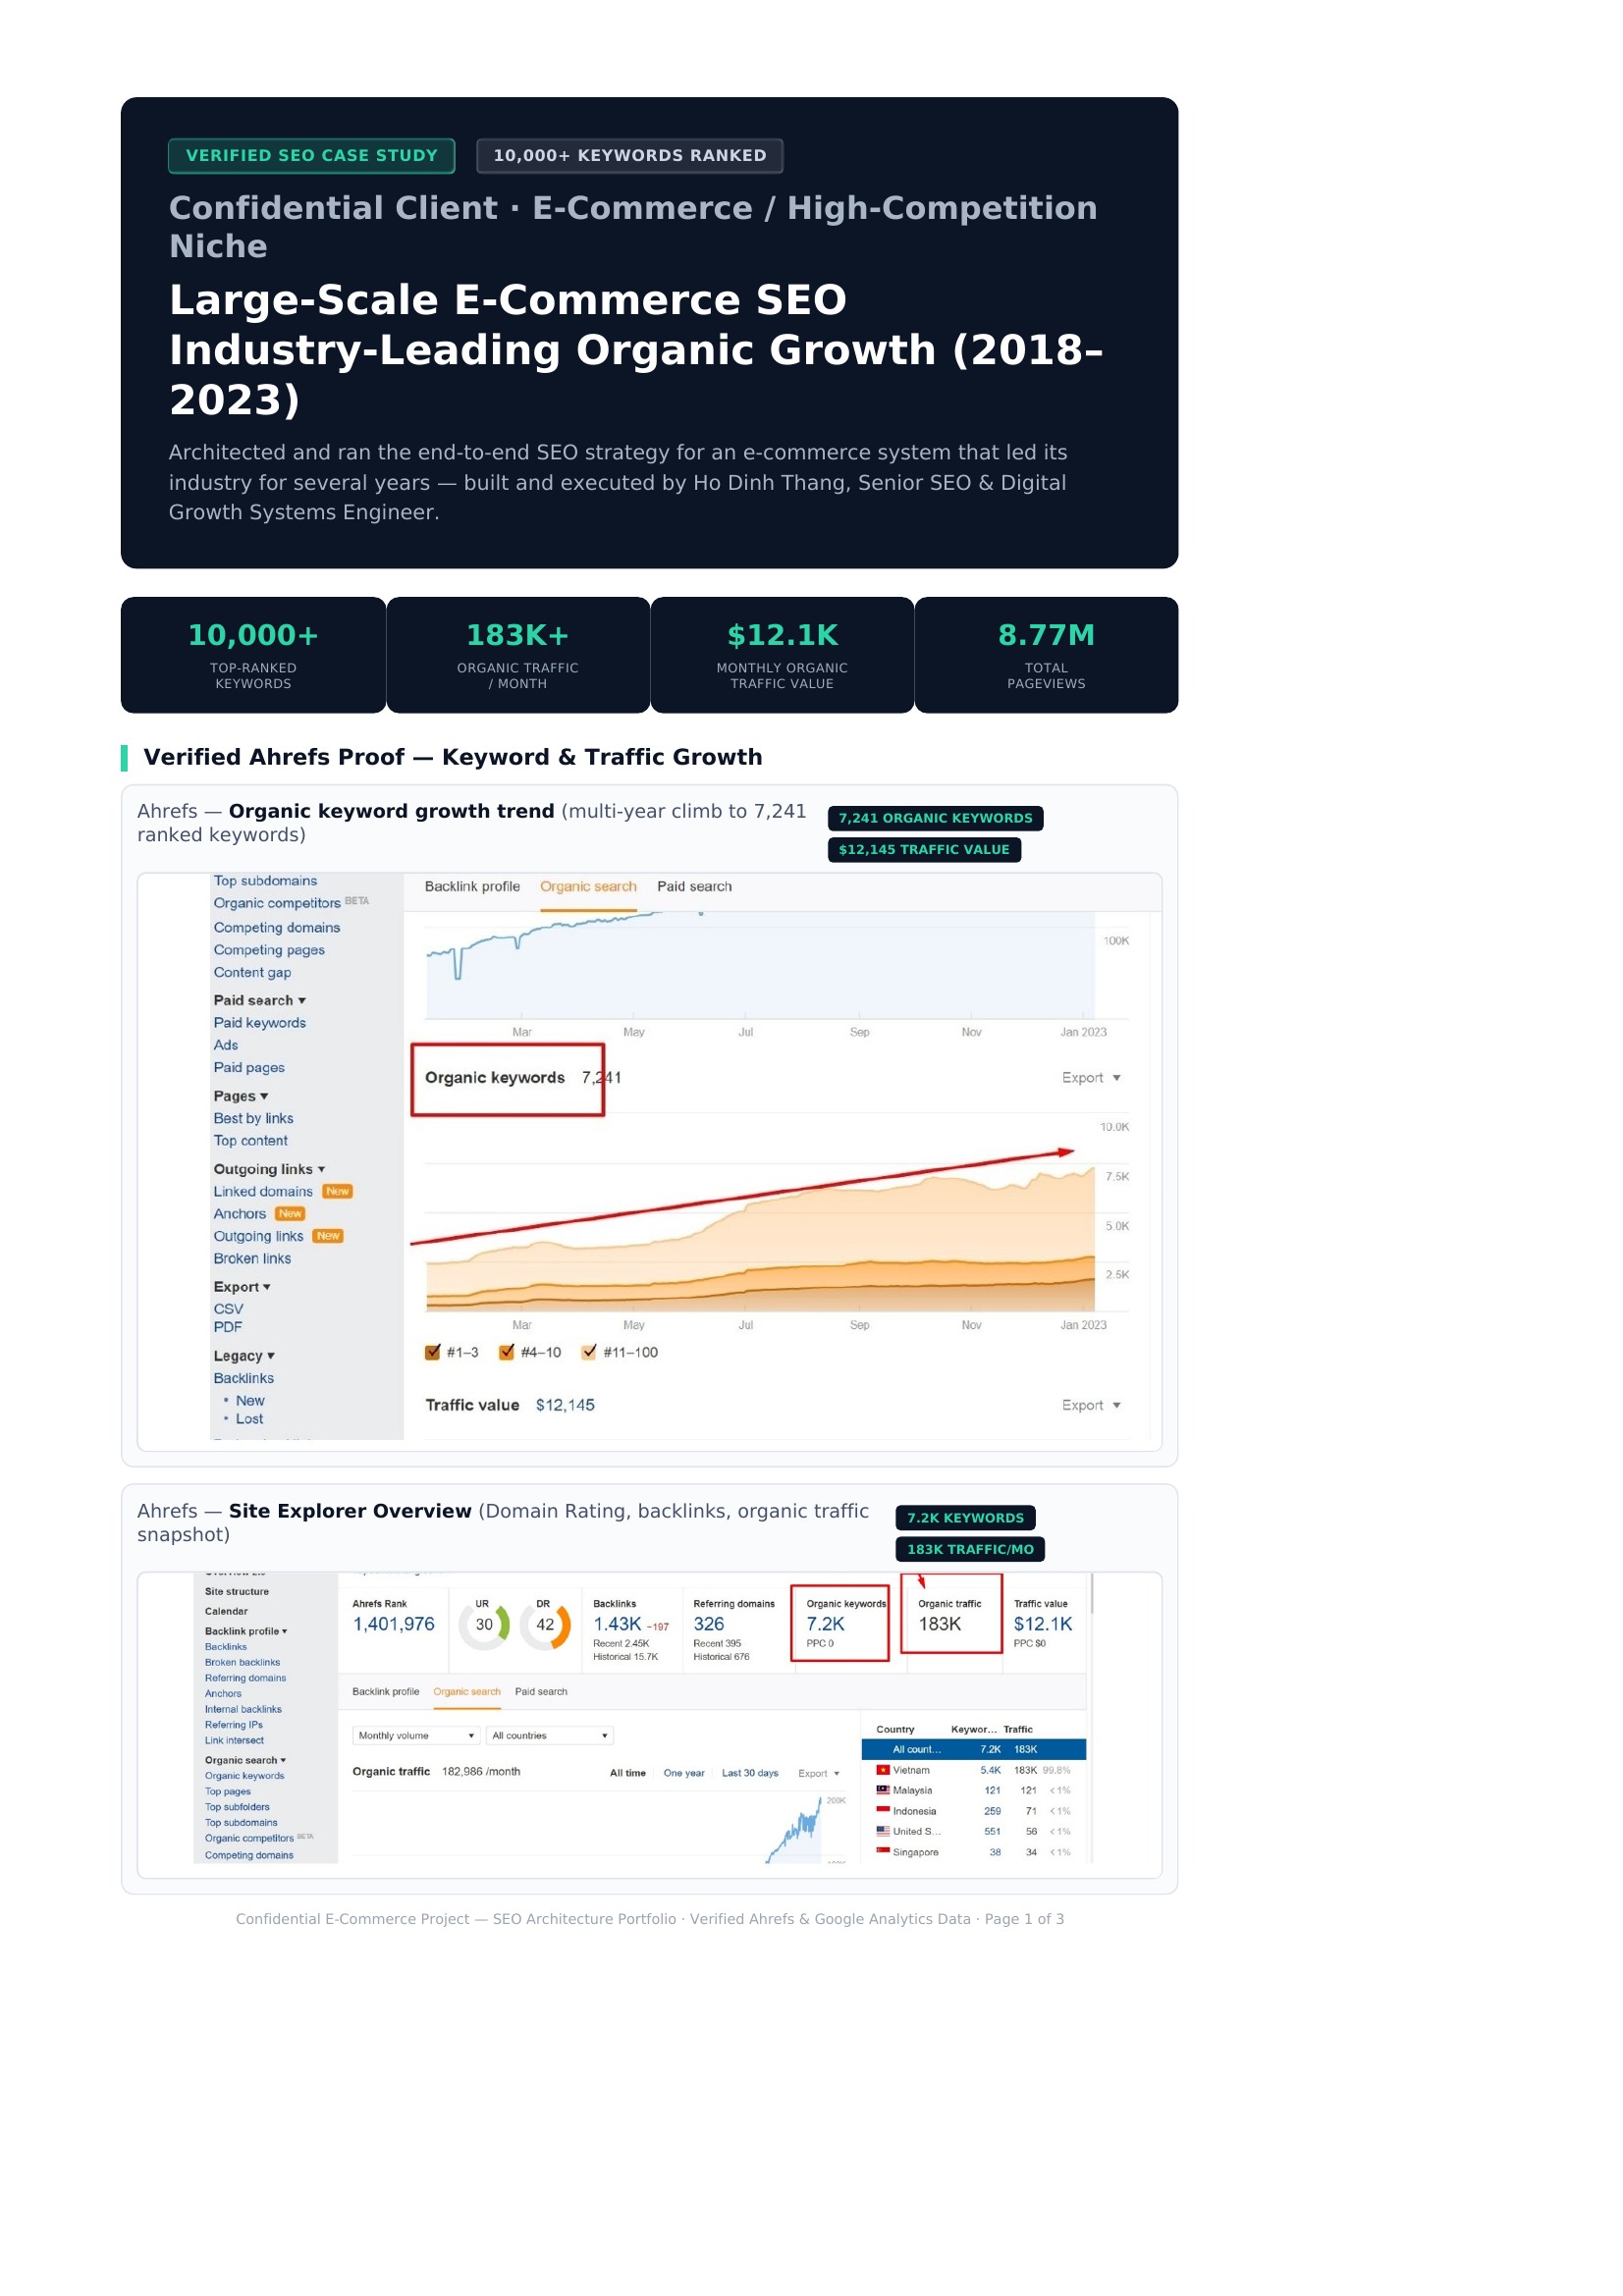Click the New badge beside Anchors

coord(290,1213)
